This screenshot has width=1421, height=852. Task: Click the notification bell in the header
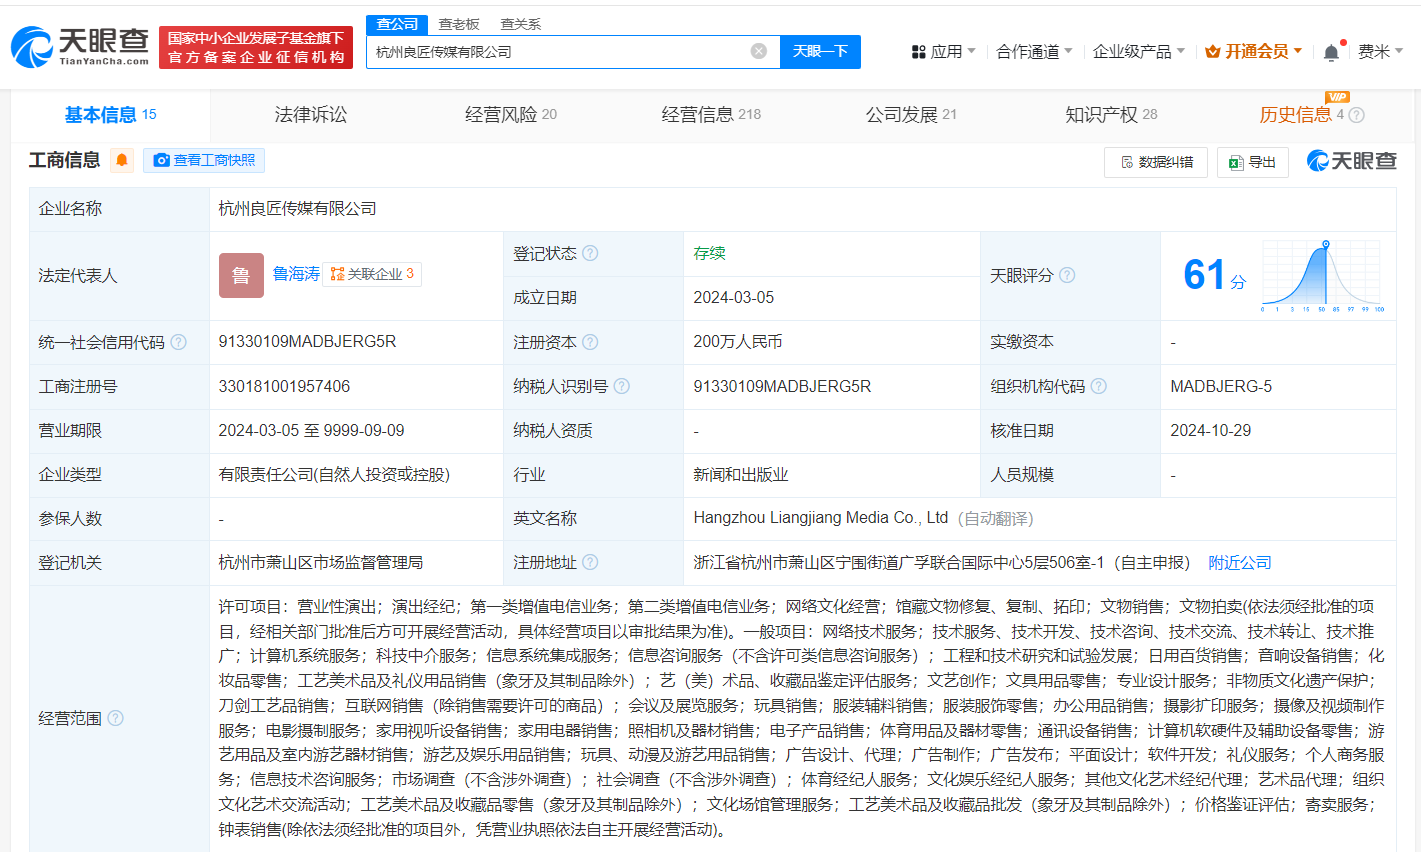1331,52
